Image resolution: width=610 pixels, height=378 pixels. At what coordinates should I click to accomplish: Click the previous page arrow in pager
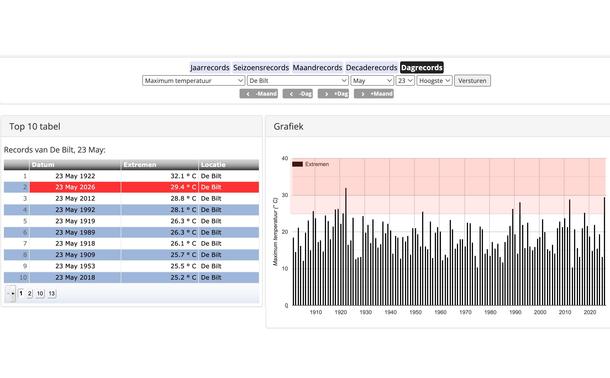click(x=11, y=293)
